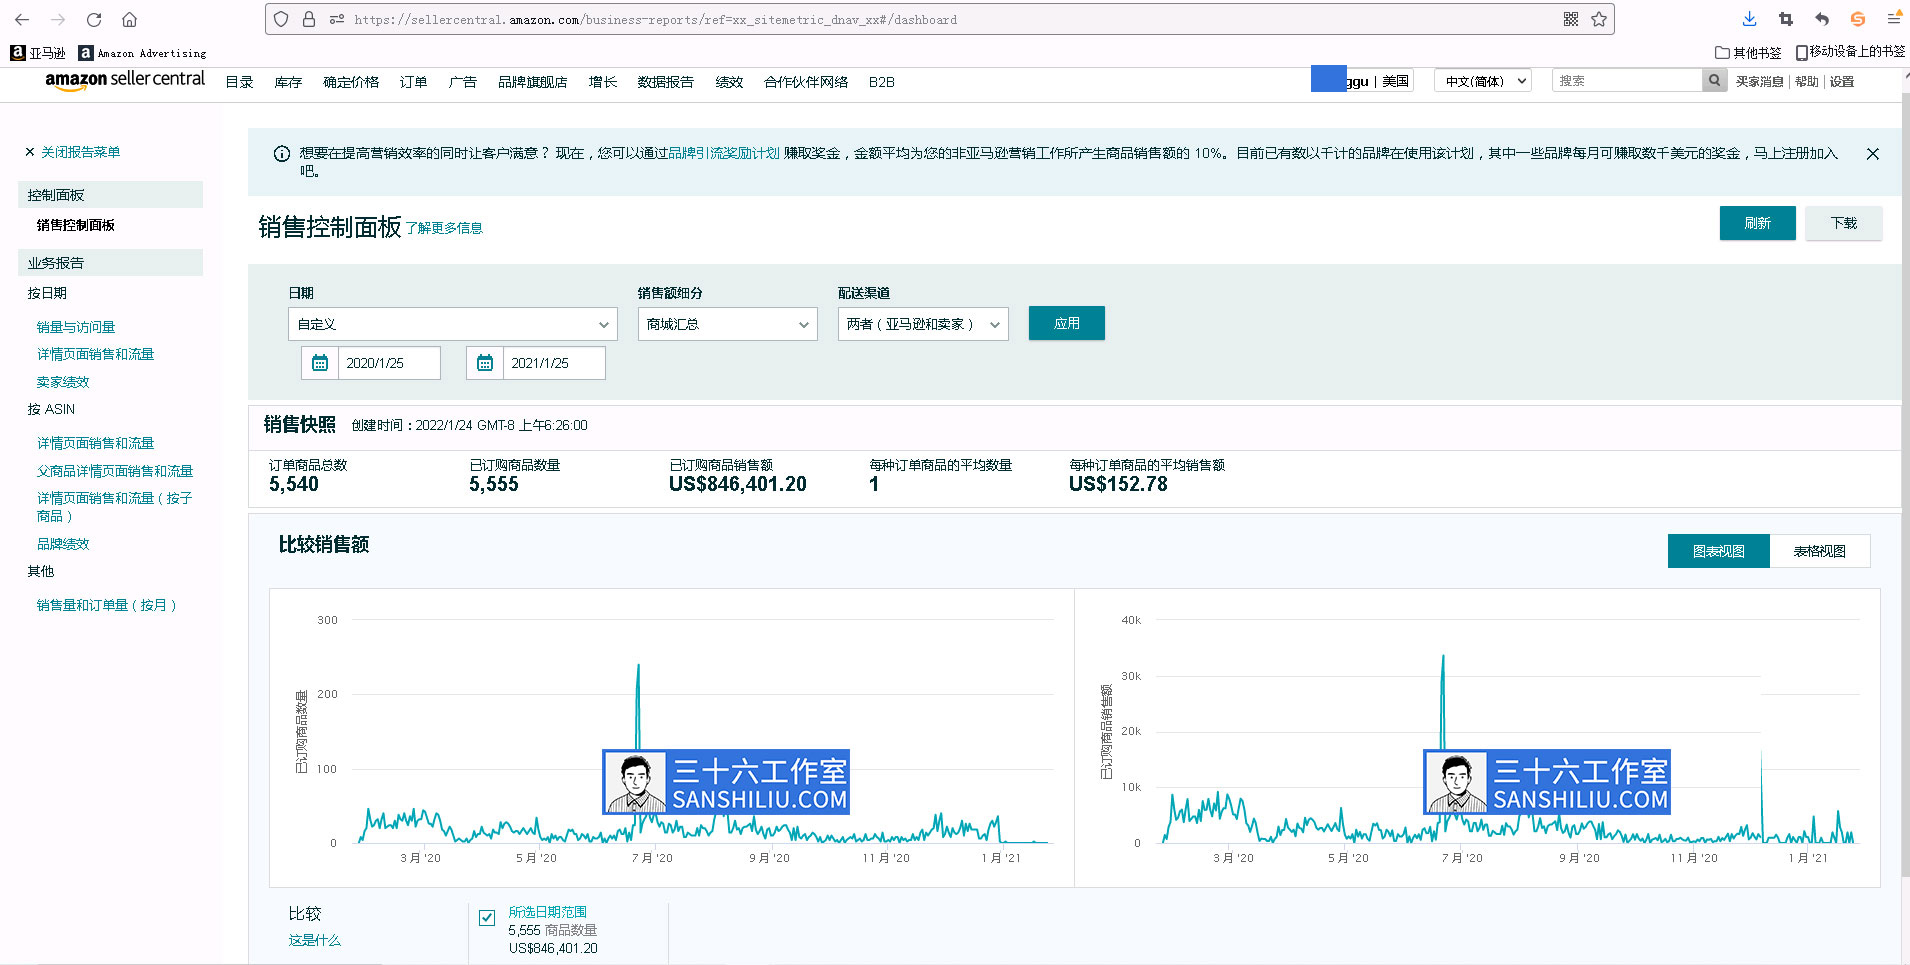Click the Amazon Seller Central logo

pyautogui.click(x=125, y=80)
